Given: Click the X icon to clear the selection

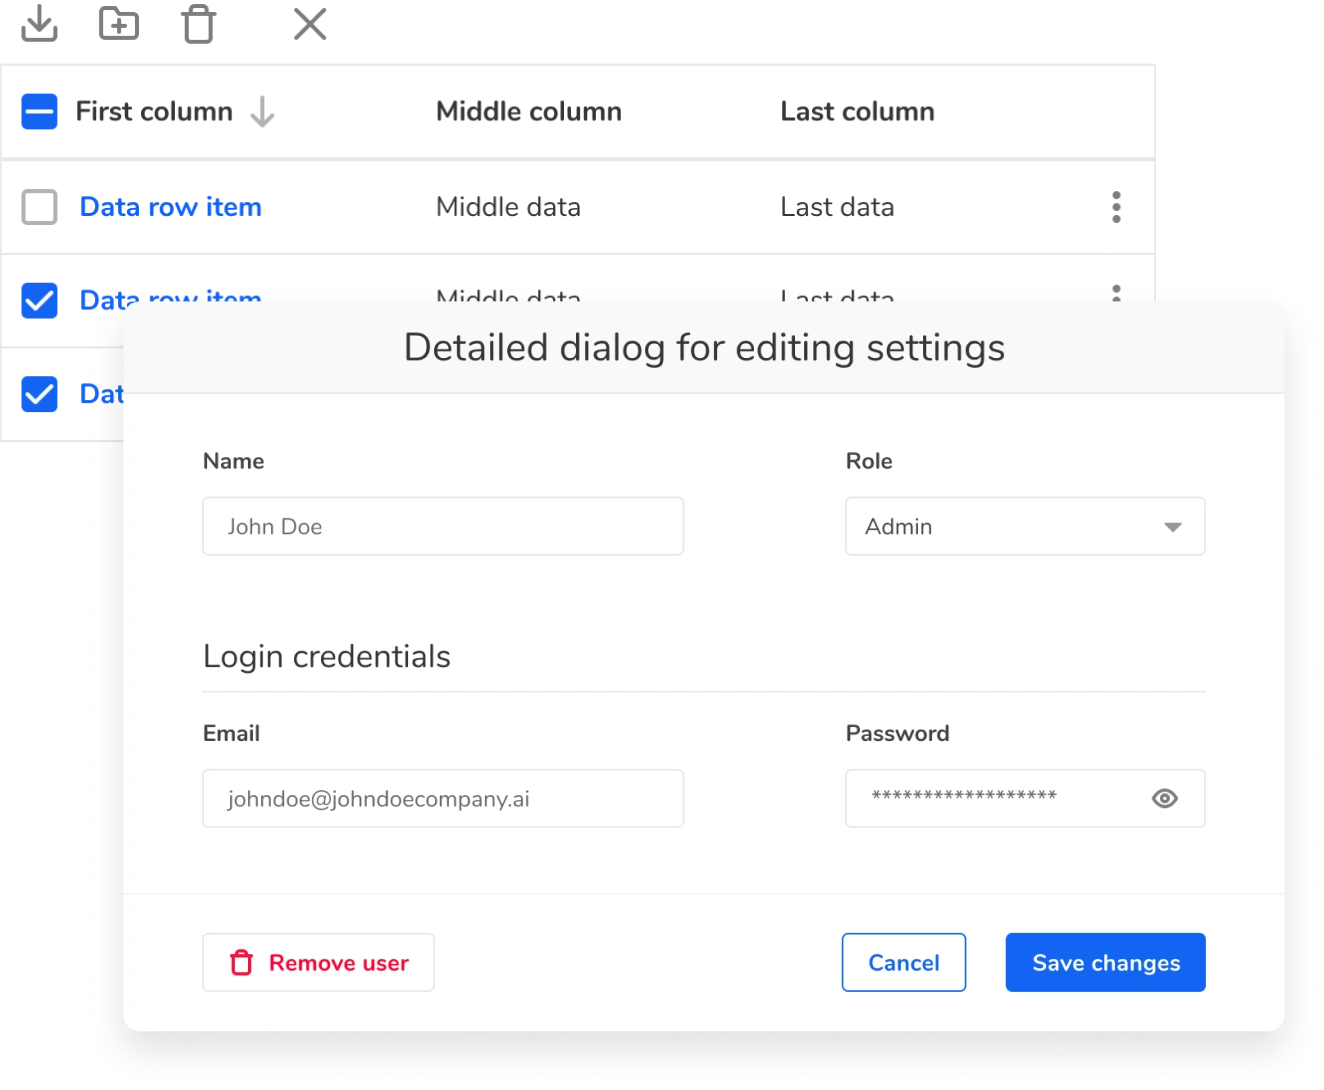Looking at the screenshot, I should [x=310, y=24].
